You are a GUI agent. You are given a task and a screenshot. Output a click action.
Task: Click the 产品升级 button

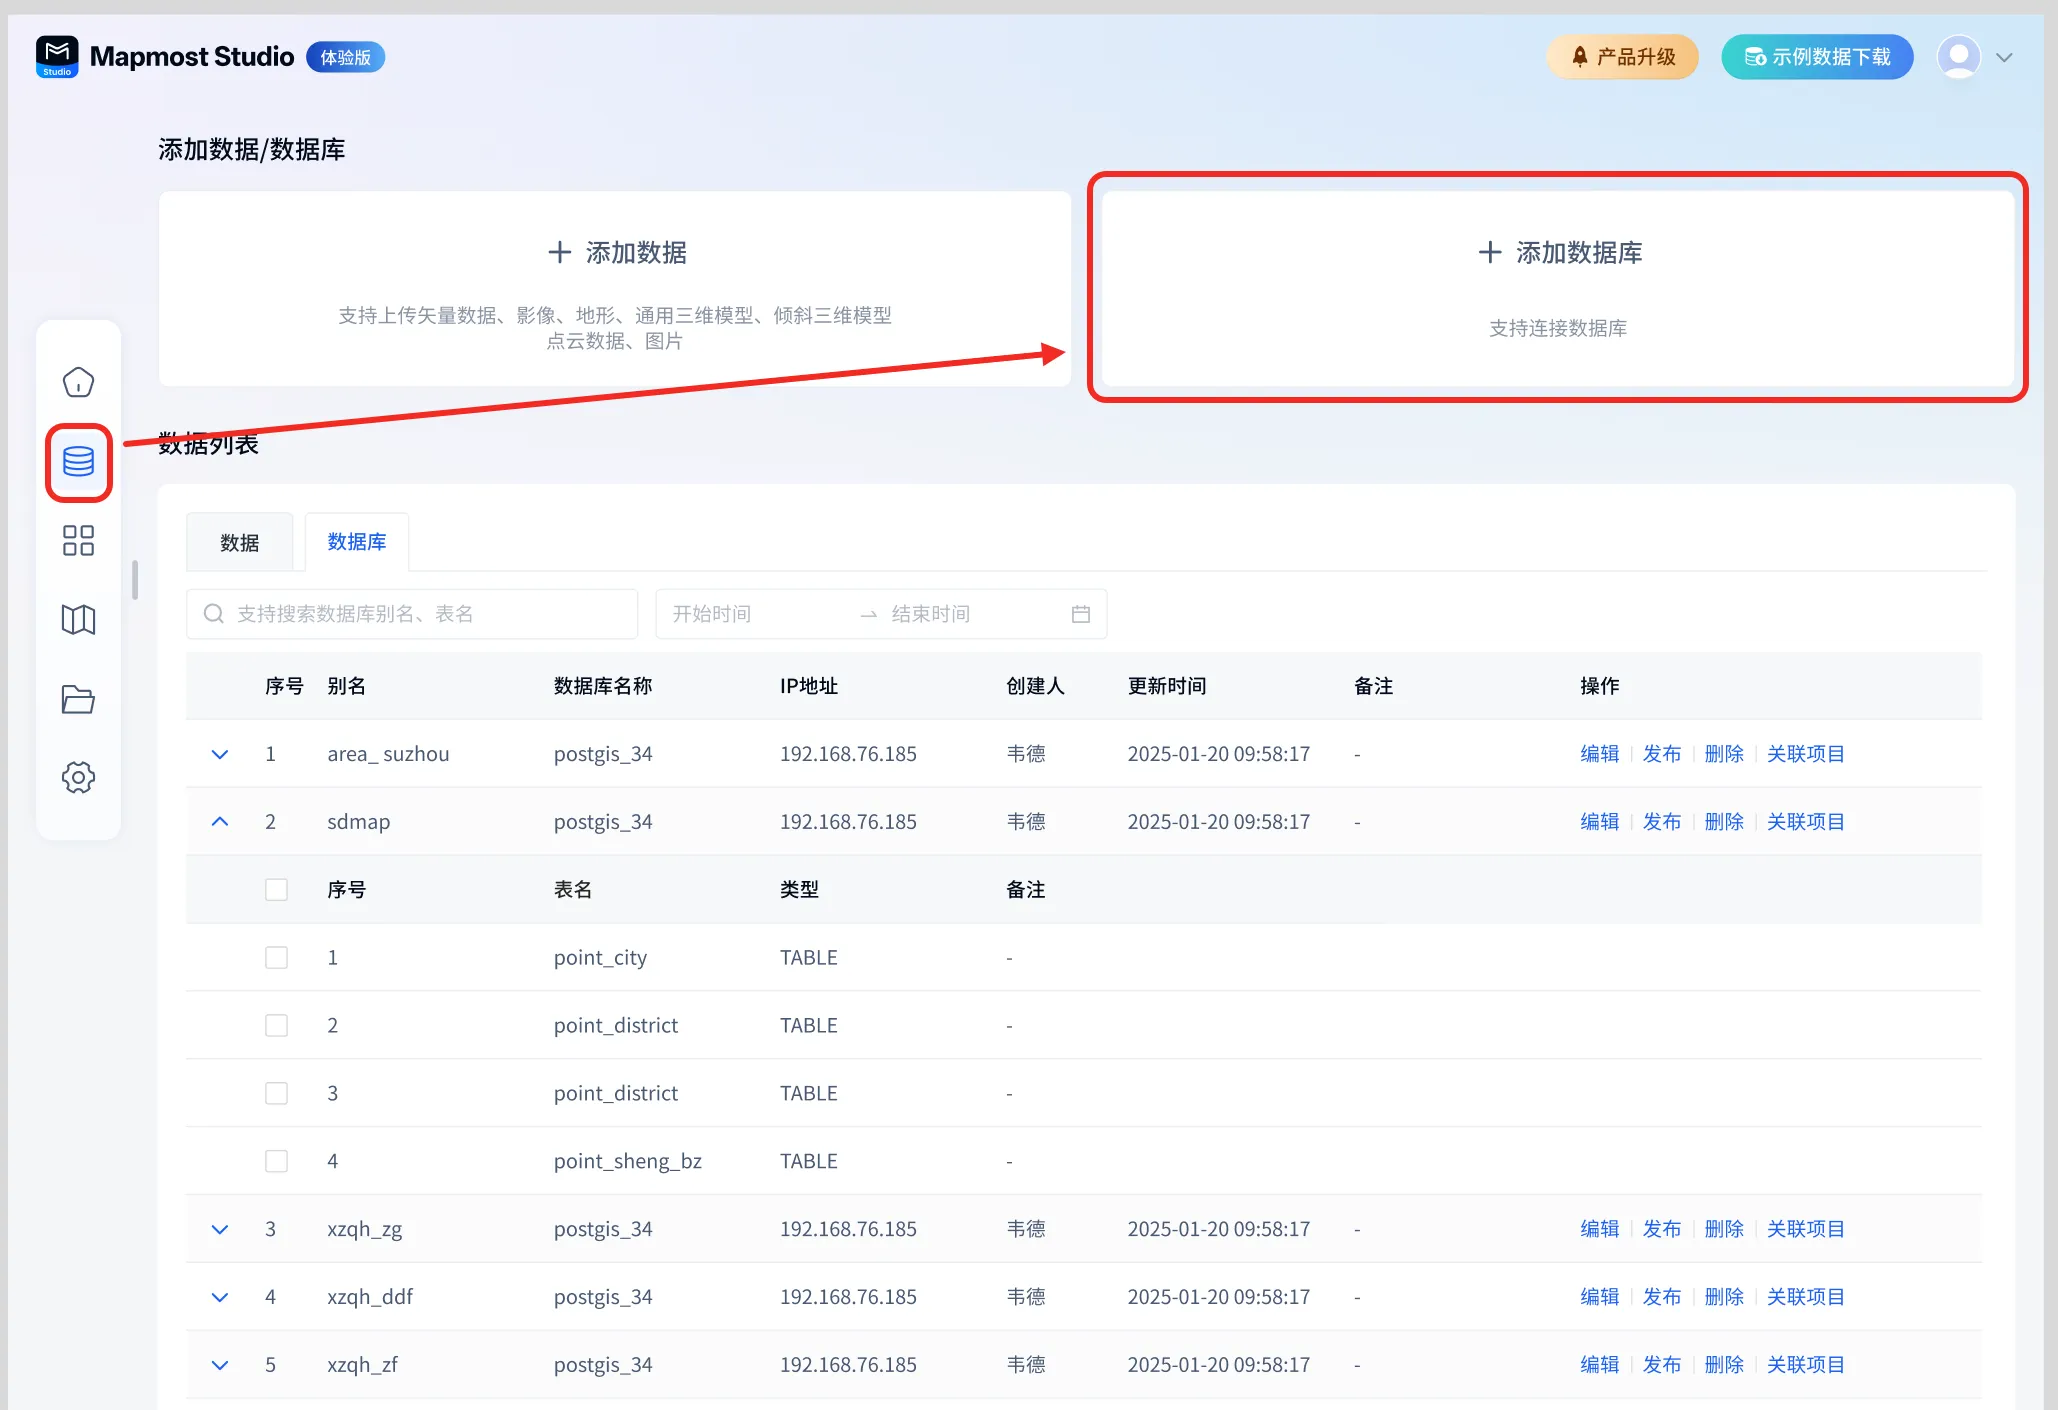pyautogui.click(x=1622, y=57)
